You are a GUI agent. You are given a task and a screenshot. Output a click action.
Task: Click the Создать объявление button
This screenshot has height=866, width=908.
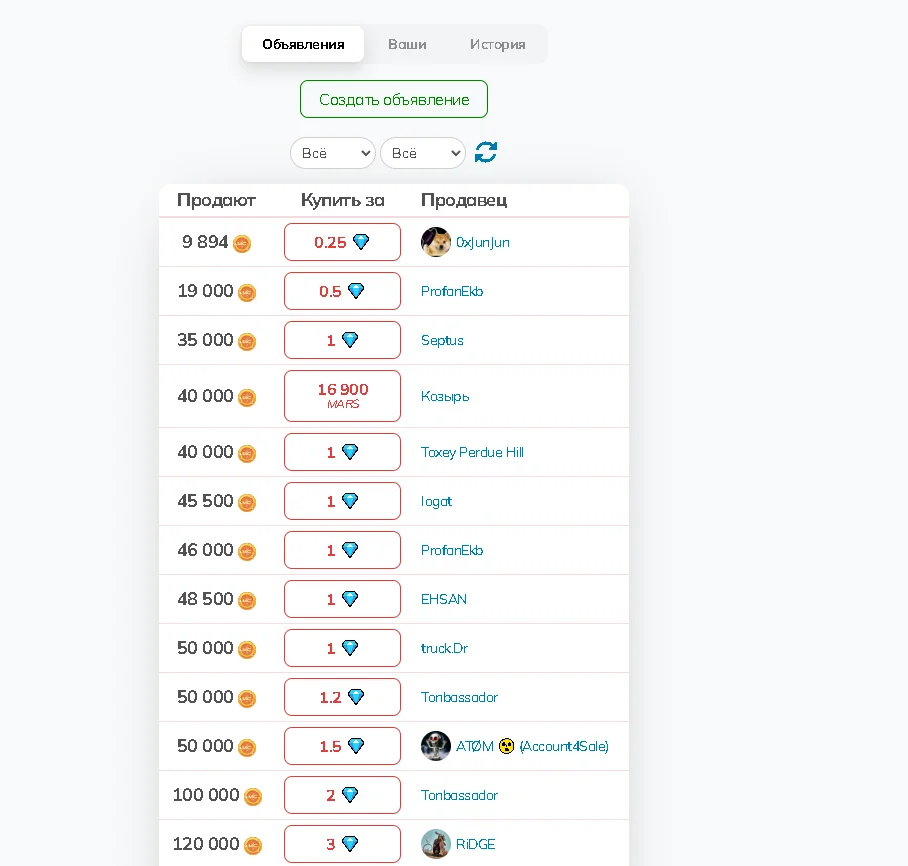[x=394, y=99]
